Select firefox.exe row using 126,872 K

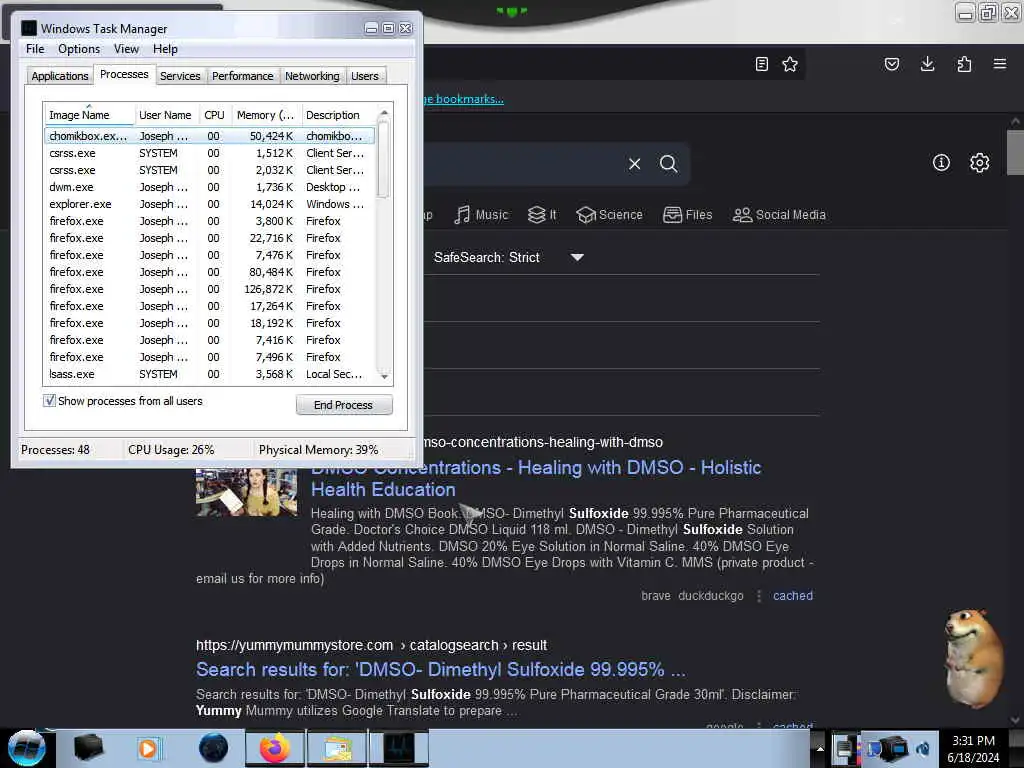pyautogui.click(x=209, y=289)
